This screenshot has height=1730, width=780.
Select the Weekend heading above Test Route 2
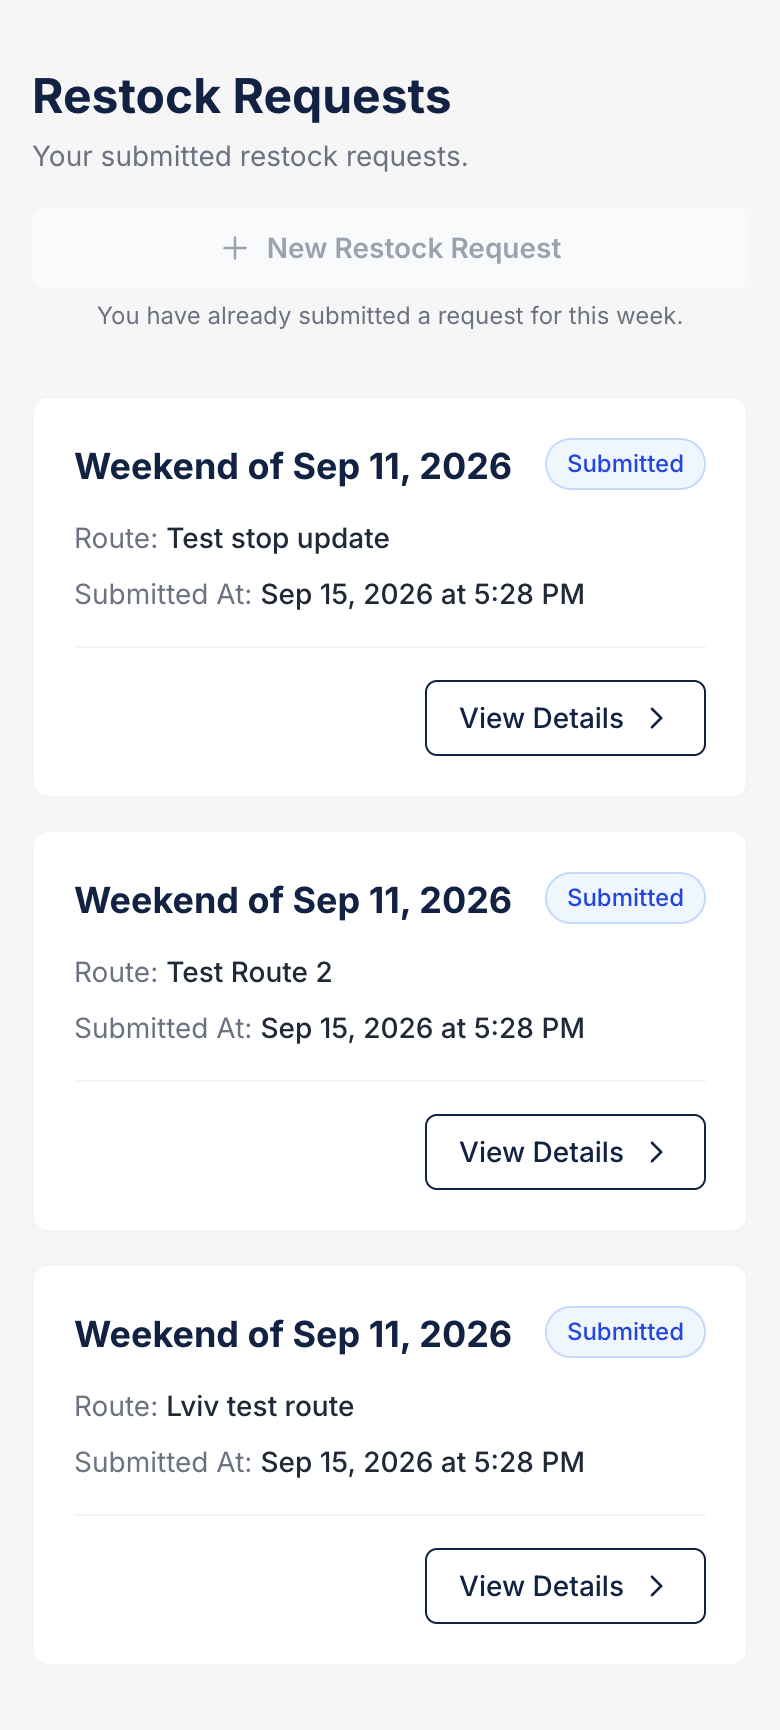pos(293,900)
